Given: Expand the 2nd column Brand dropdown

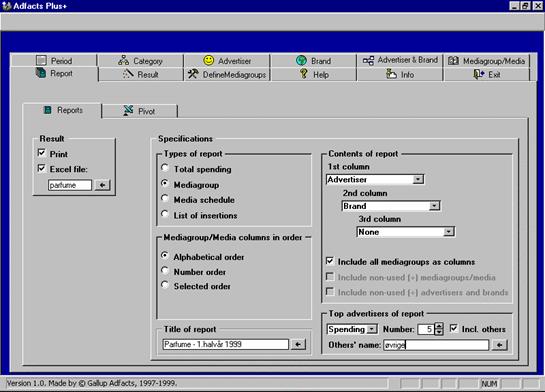Looking at the screenshot, I should pyautogui.click(x=434, y=206).
